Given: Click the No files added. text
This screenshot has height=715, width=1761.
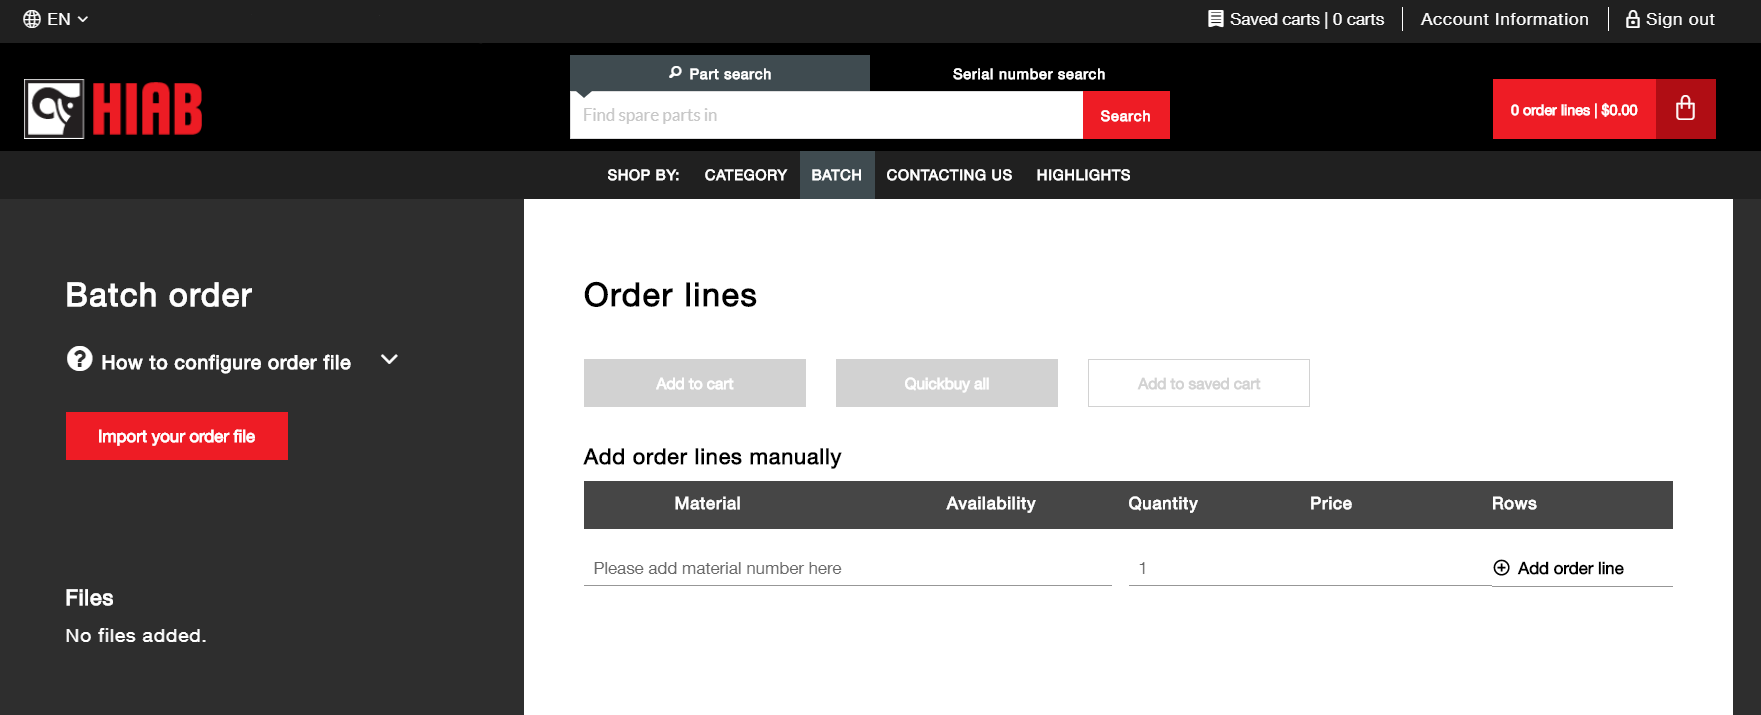Looking at the screenshot, I should [136, 636].
